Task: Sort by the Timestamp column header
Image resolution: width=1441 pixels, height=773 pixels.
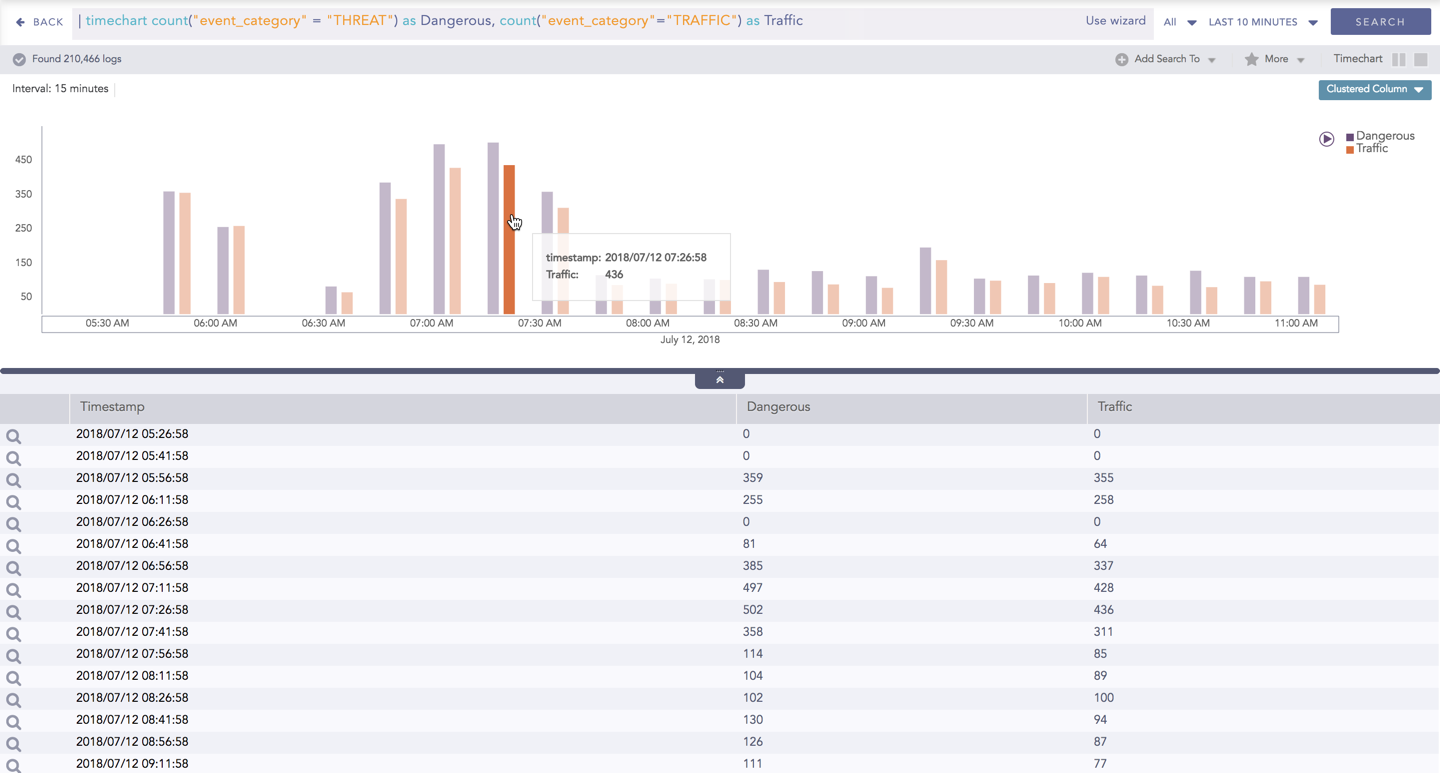Action: pyautogui.click(x=112, y=407)
